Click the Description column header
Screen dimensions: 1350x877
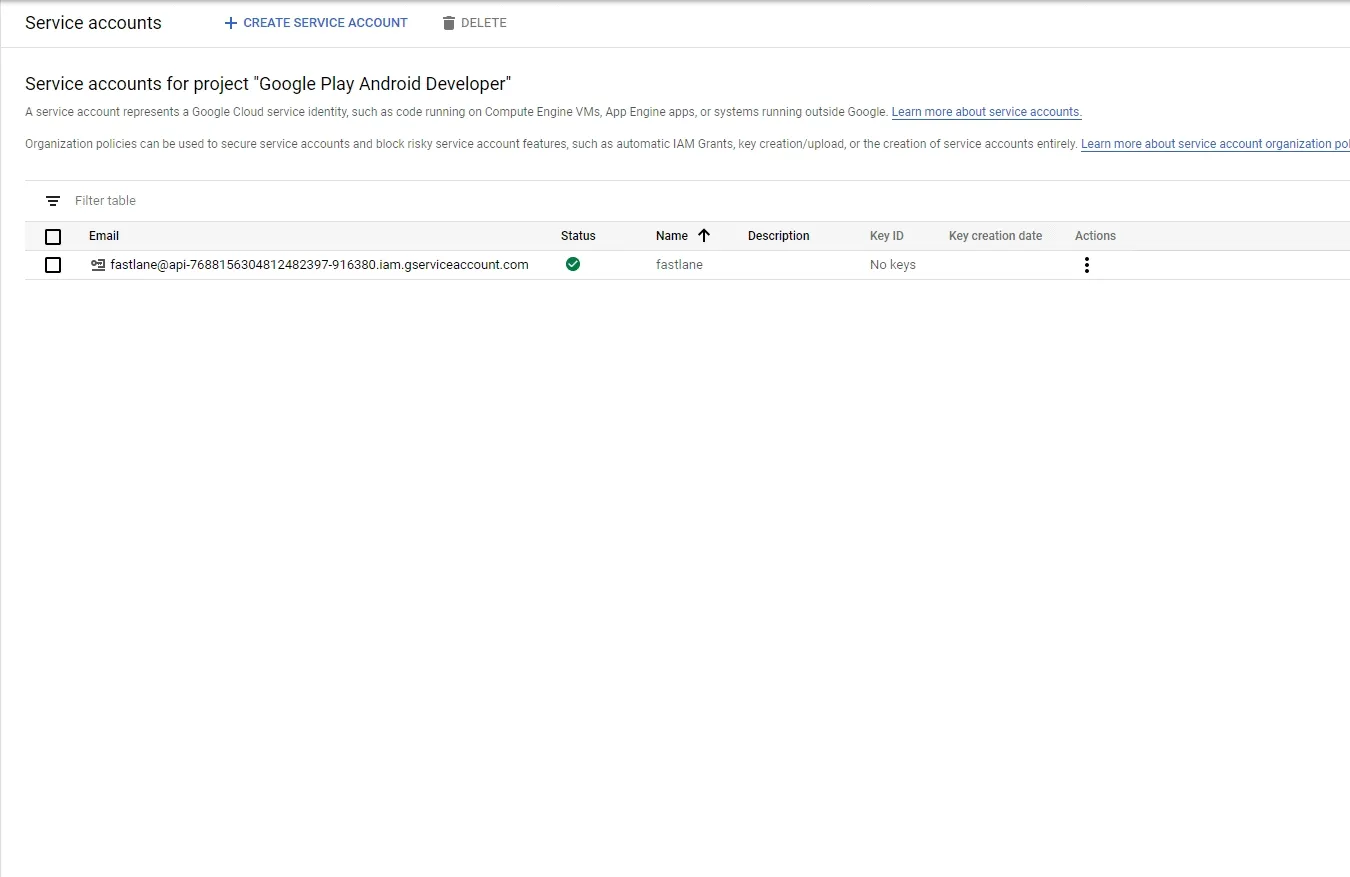pyautogui.click(x=779, y=236)
